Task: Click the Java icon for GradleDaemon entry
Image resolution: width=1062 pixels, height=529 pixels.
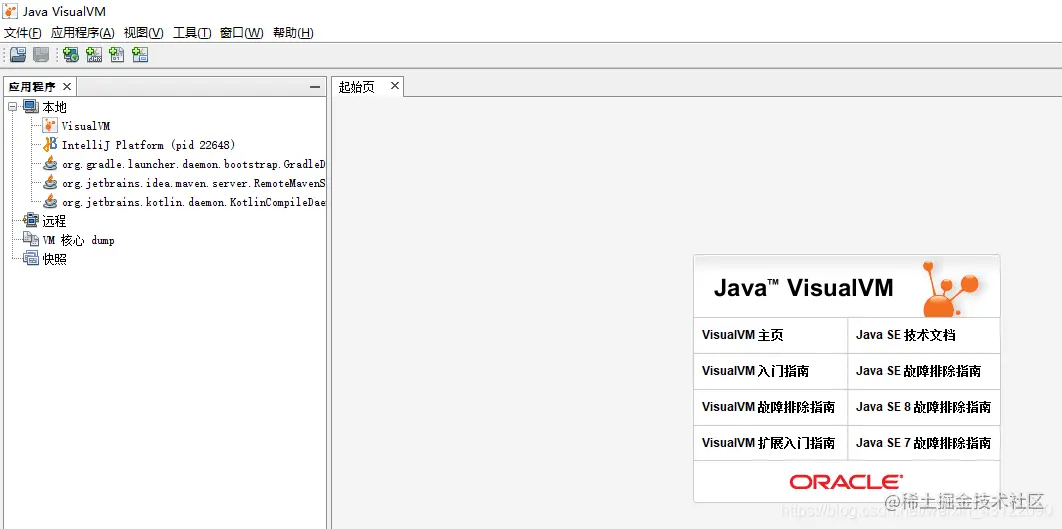Action: coord(50,163)
